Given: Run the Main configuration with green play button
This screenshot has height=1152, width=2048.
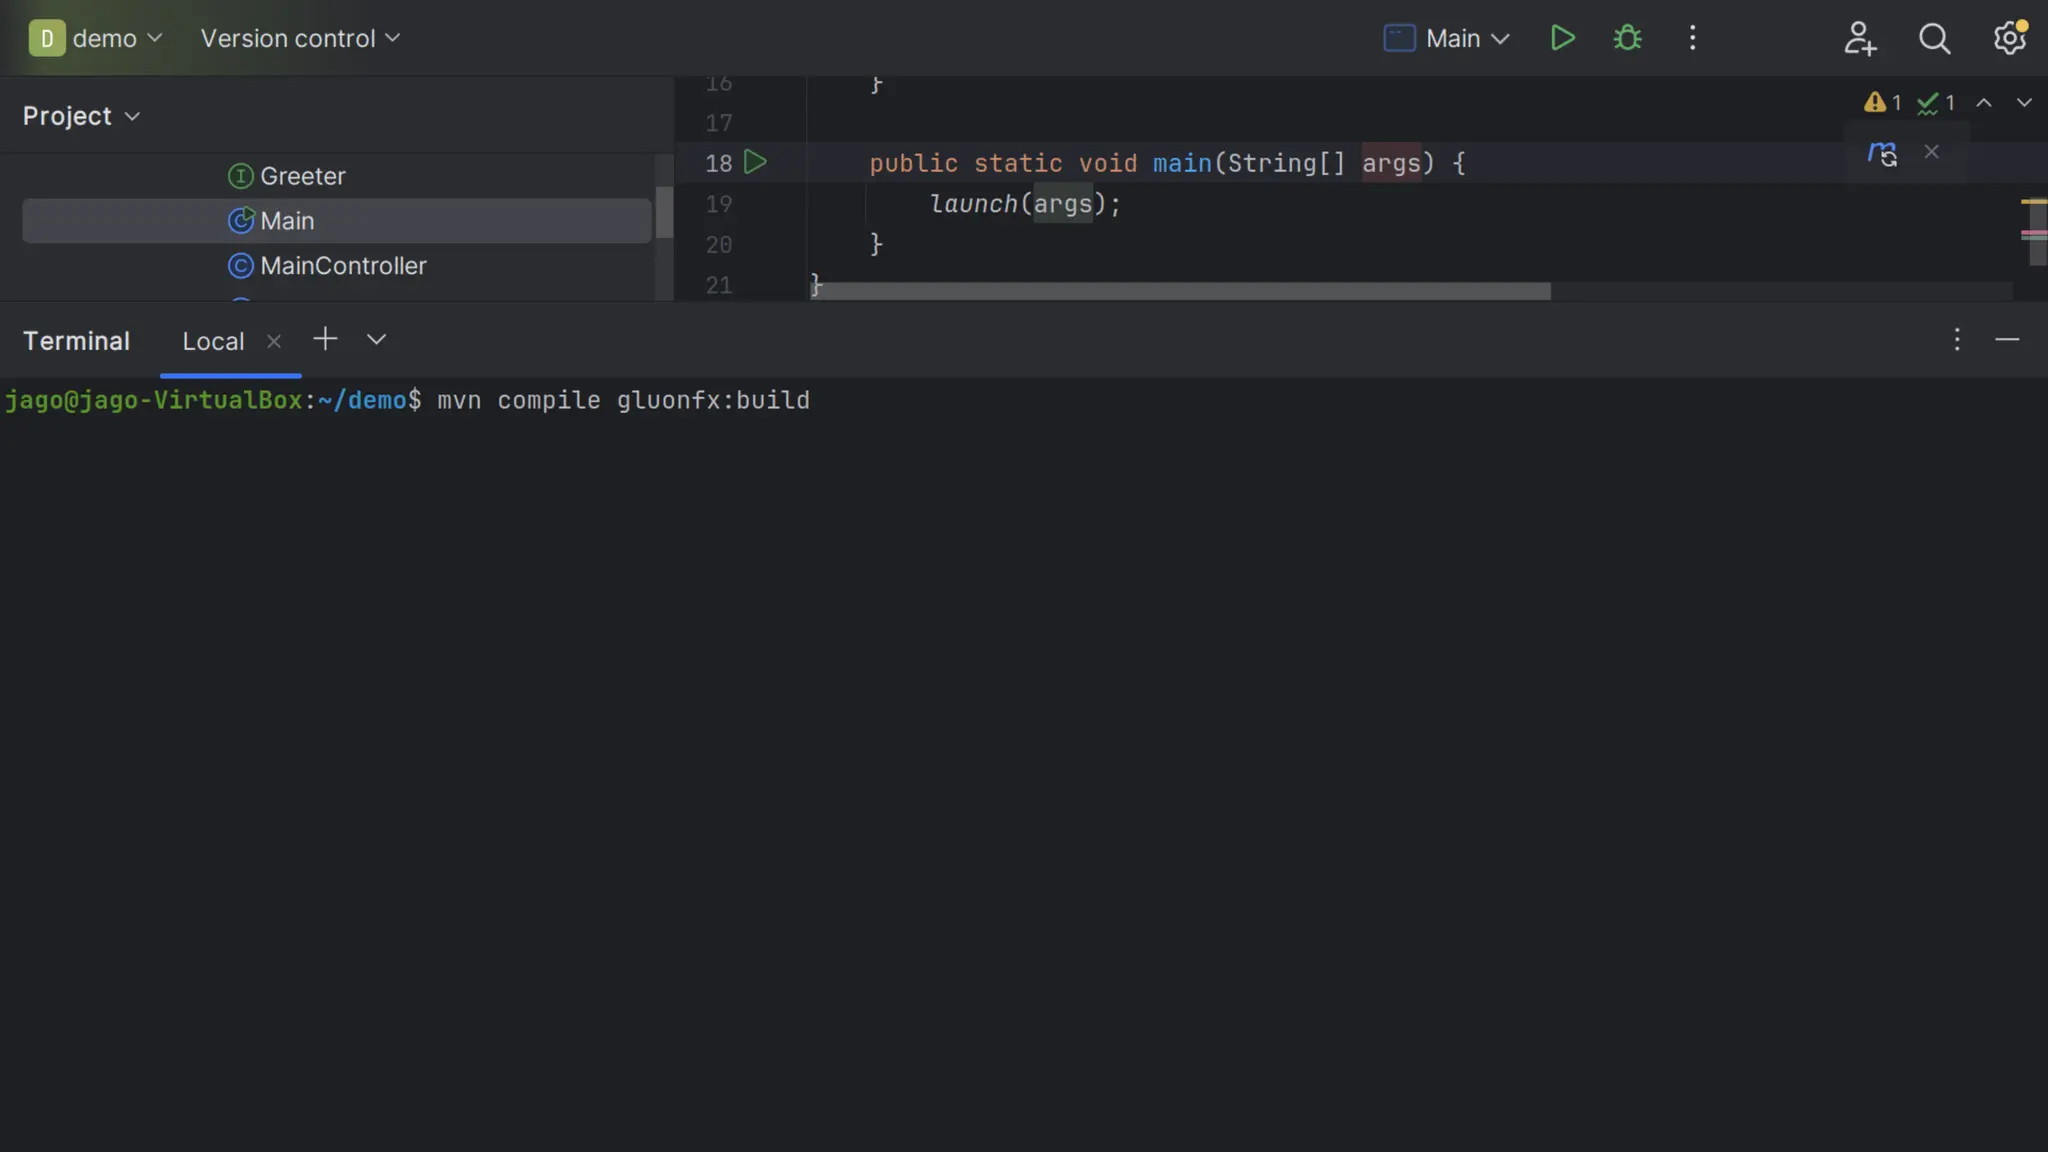Looking at the screenshot, I should tap(1562, 38).
